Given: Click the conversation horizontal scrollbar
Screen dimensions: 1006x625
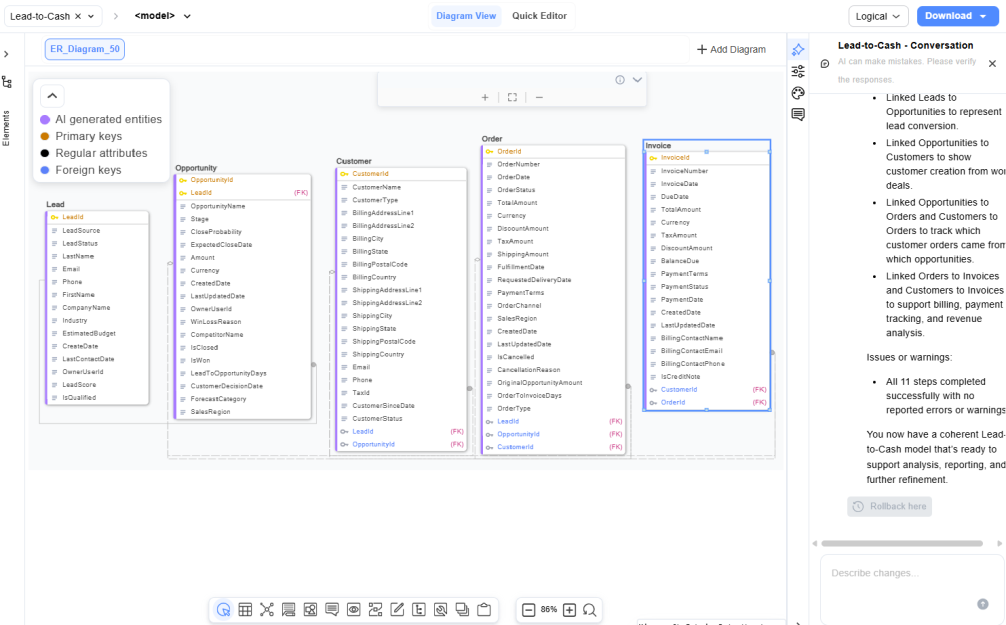Looking at the screenshot, I should point(902,544).
